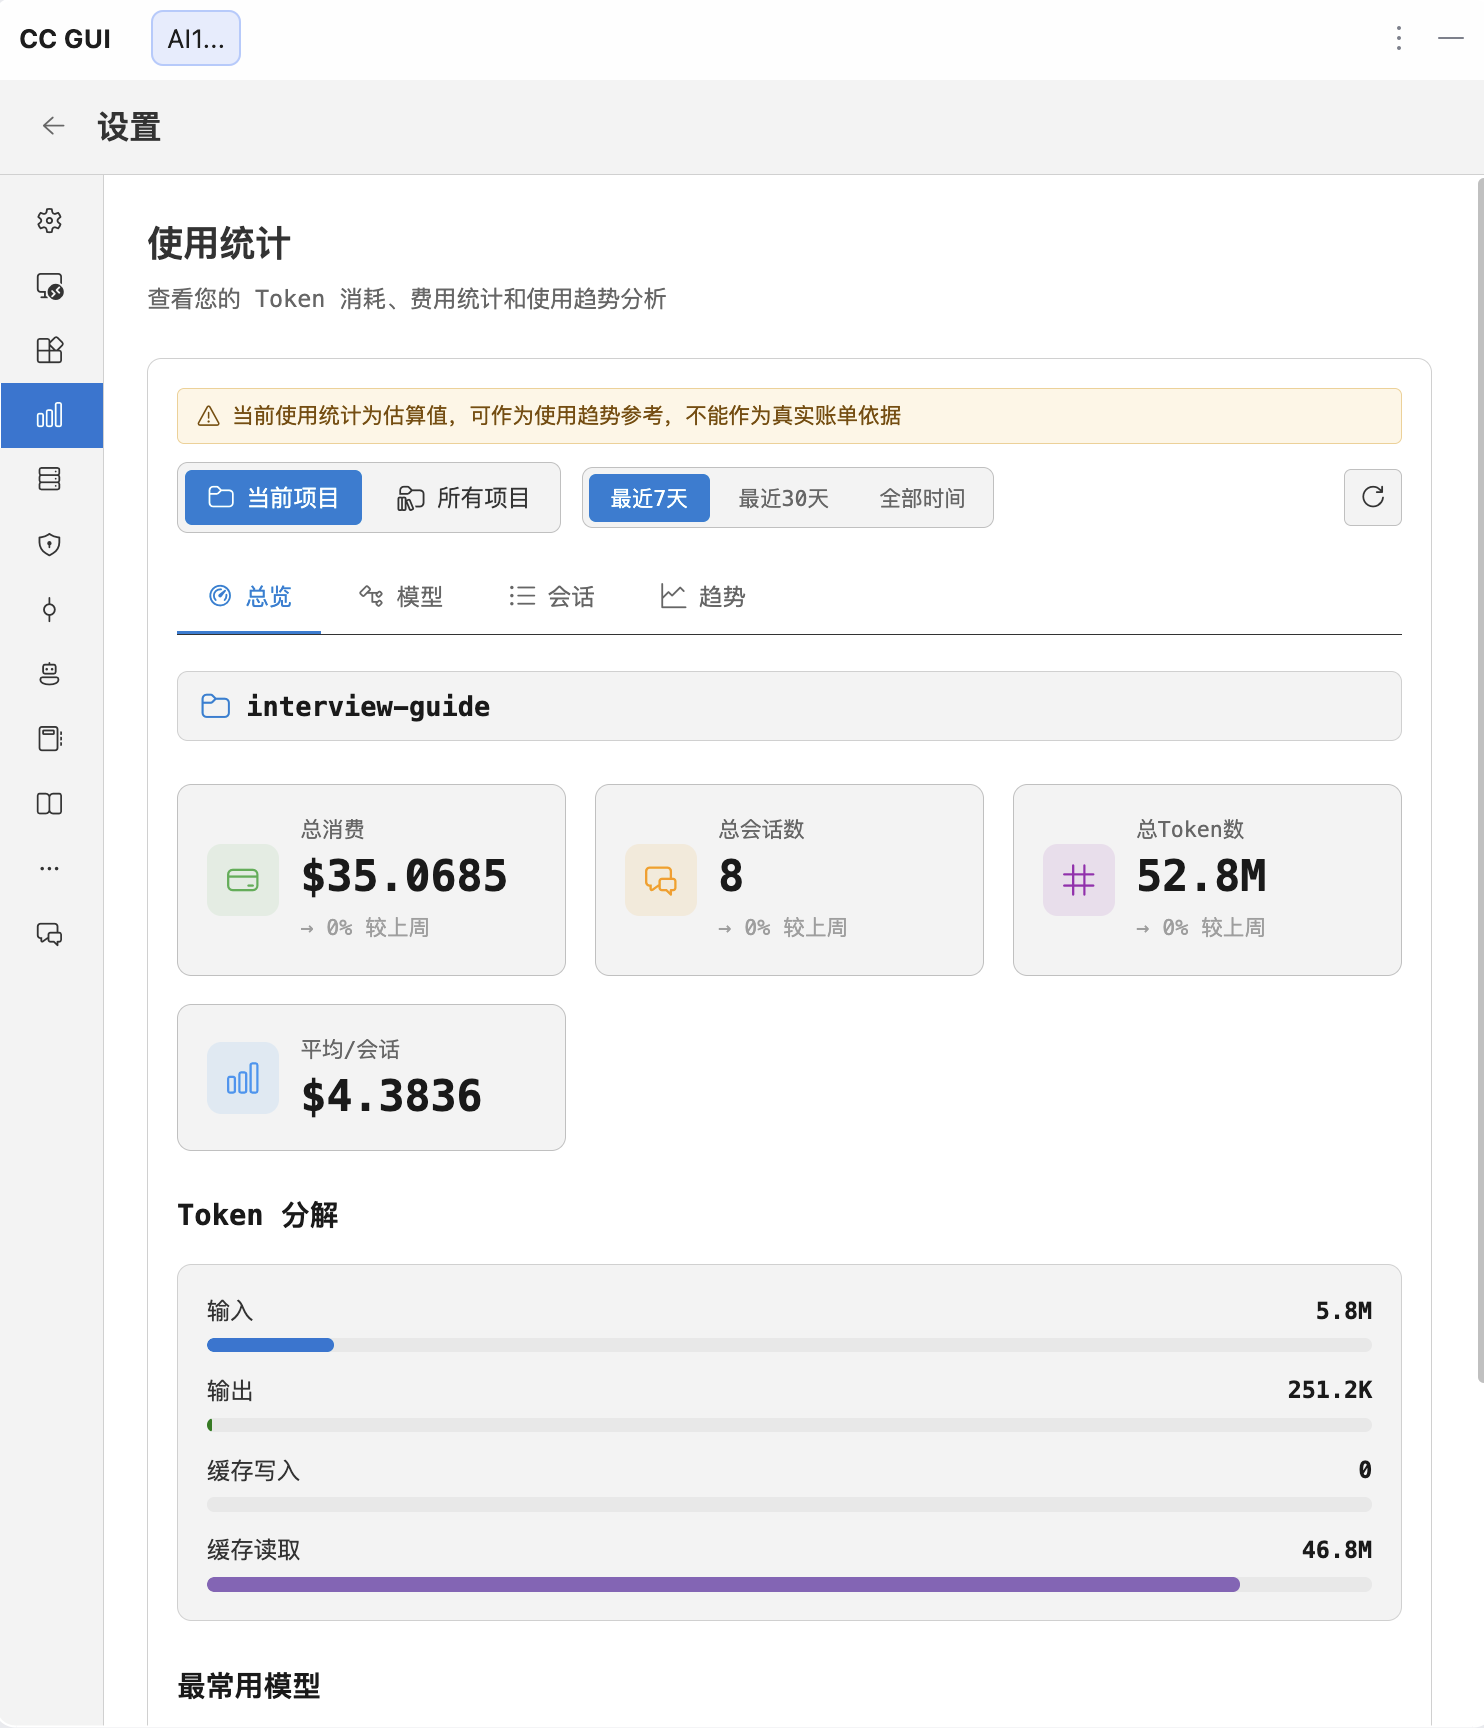This screenshot has width=1484, height=1728.
Task: Open the open-book sidebar section
Action: (49, 804)
